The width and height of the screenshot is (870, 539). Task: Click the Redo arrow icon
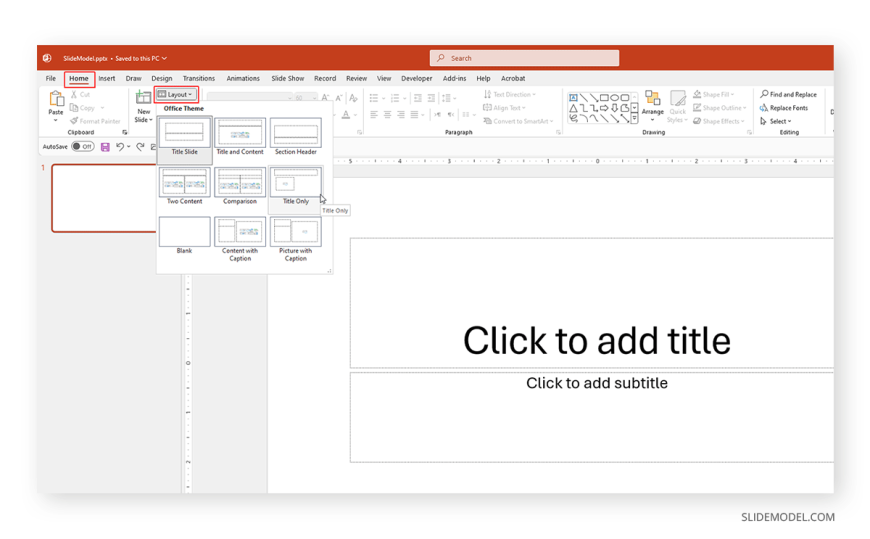coord(140,147)
